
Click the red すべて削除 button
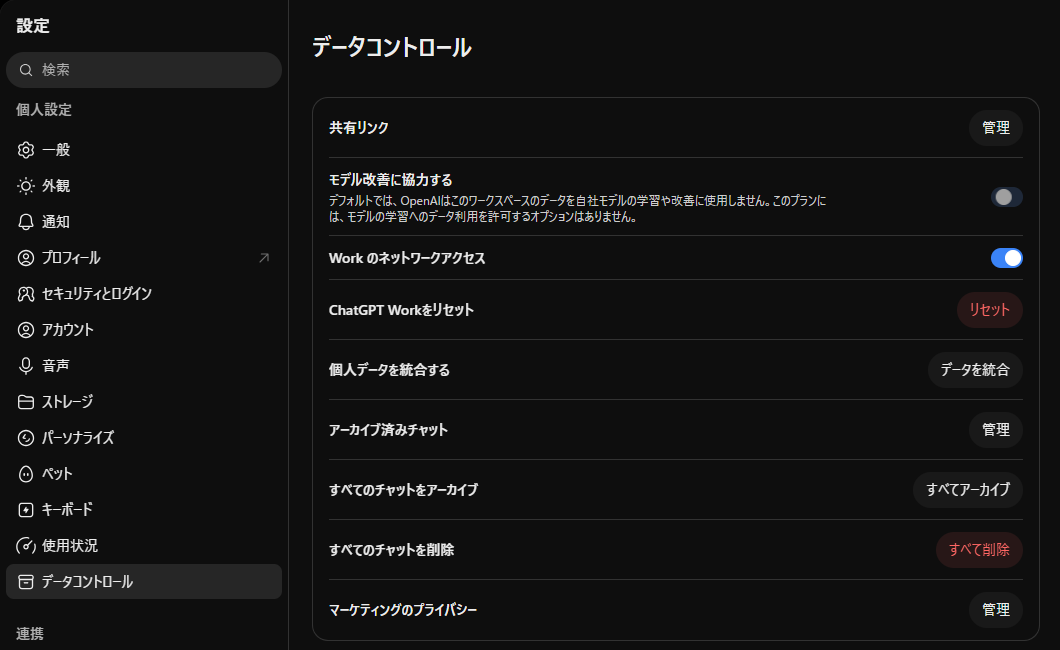tap(979, 550)
